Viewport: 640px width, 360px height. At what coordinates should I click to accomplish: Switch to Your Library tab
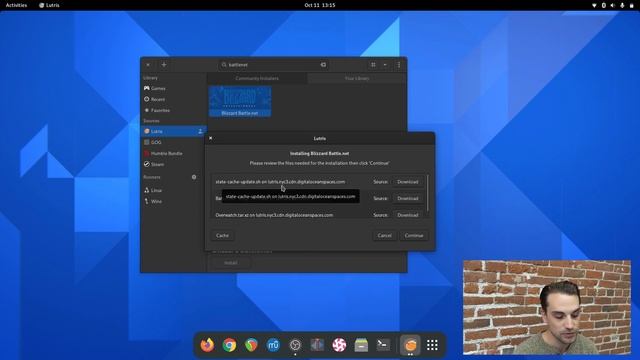(x=357, y=78)
